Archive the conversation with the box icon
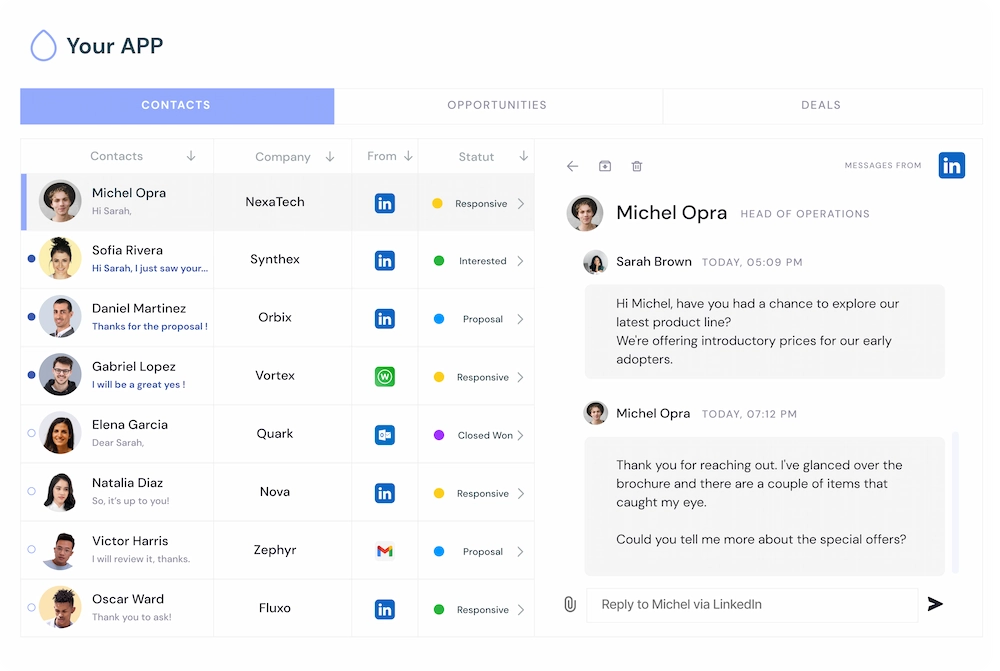Viewport: 1000px width, 671px height. tap(605, 166)
